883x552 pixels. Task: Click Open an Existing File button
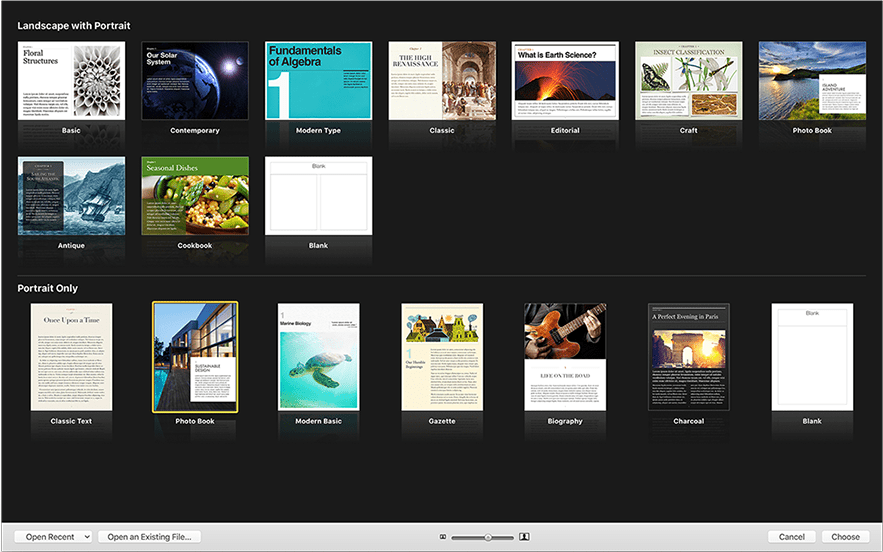(x=150, y=537)
